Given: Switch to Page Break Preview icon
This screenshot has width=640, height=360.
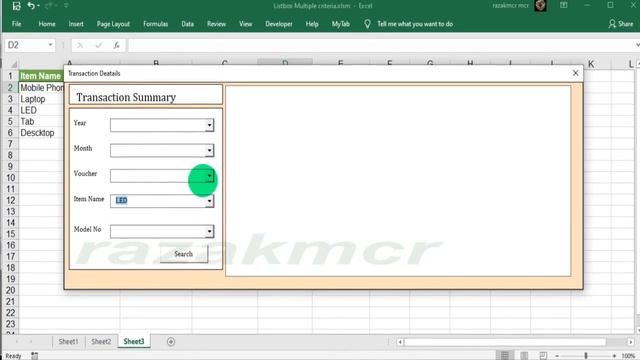Looking at the screenshot, I should coord(543,356).
